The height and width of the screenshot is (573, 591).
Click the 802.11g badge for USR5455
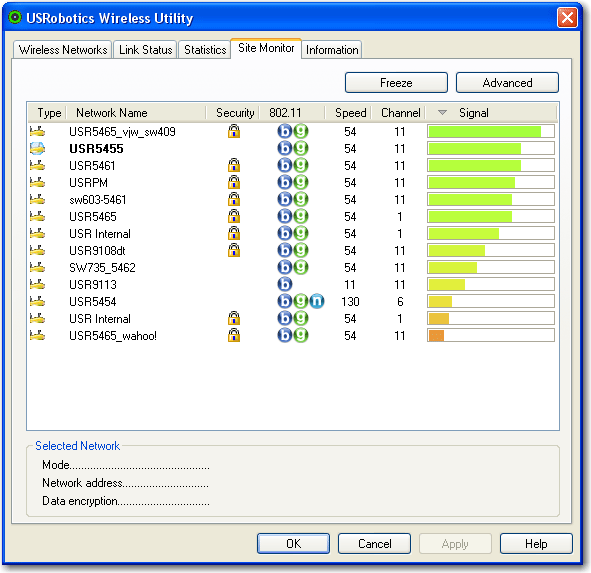pyautogui.click(x=301, y=149)
